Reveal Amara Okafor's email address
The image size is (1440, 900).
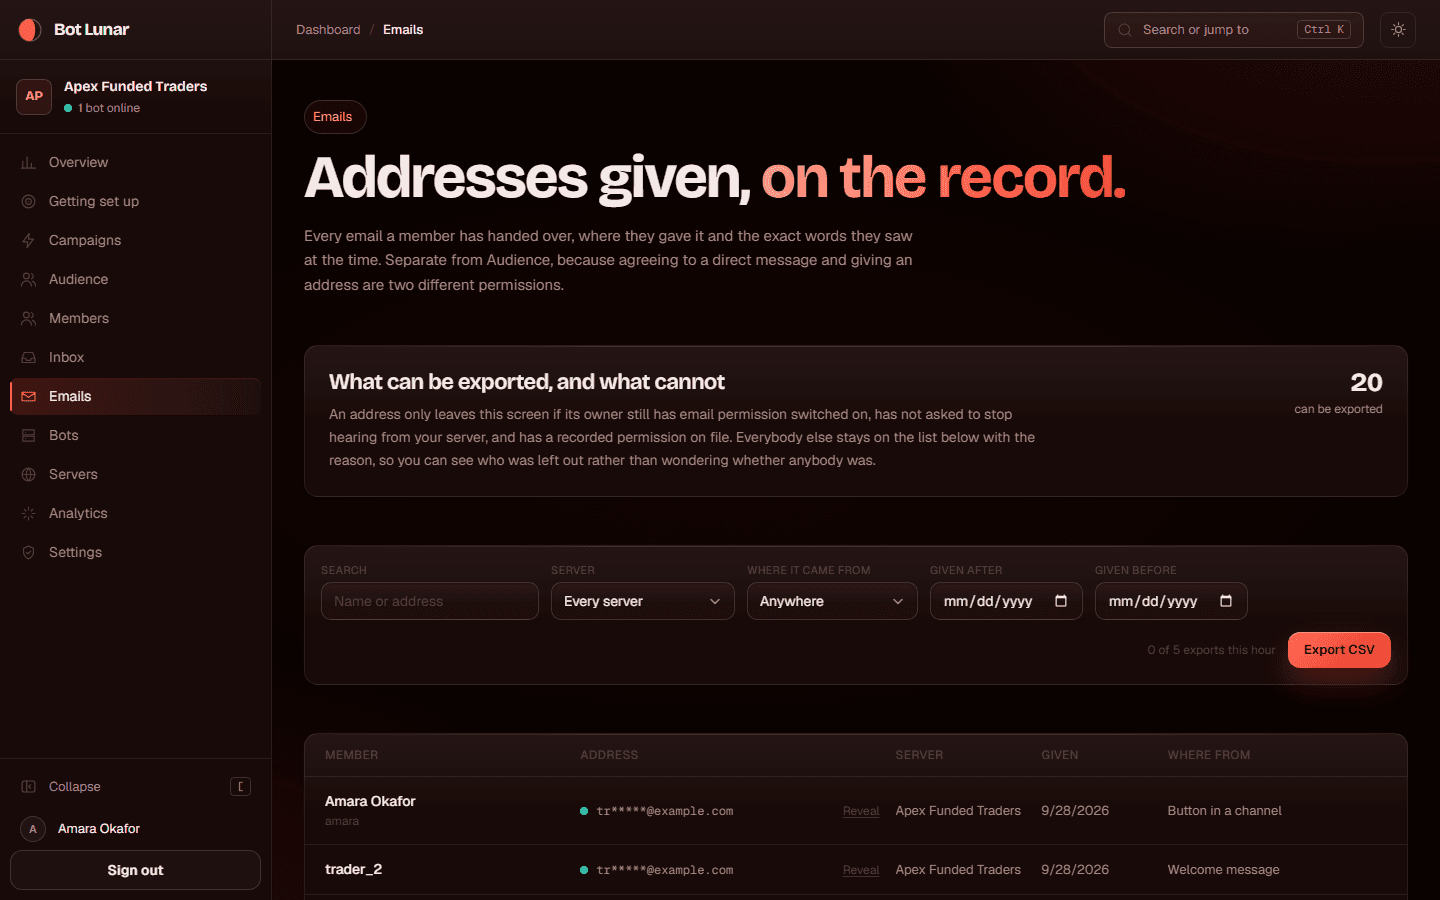861,811
